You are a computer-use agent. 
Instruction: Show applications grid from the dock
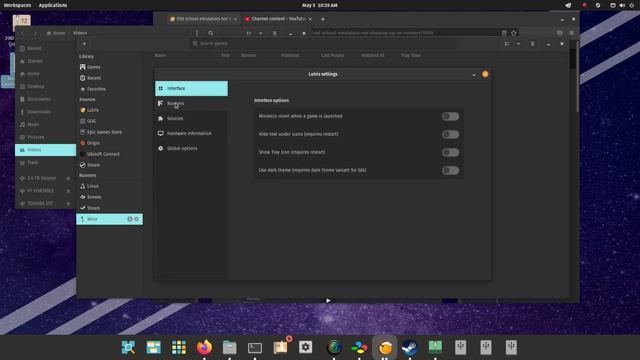179,347
